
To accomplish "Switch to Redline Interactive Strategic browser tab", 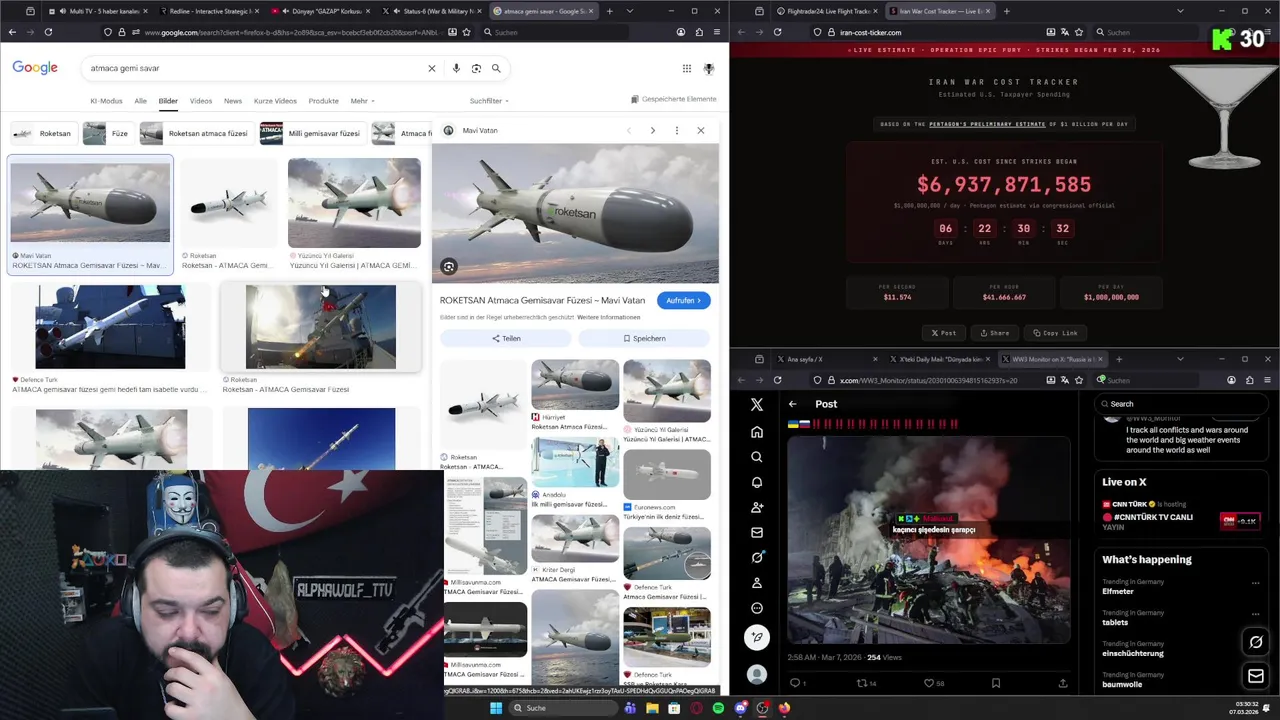I will click(209, 11).
